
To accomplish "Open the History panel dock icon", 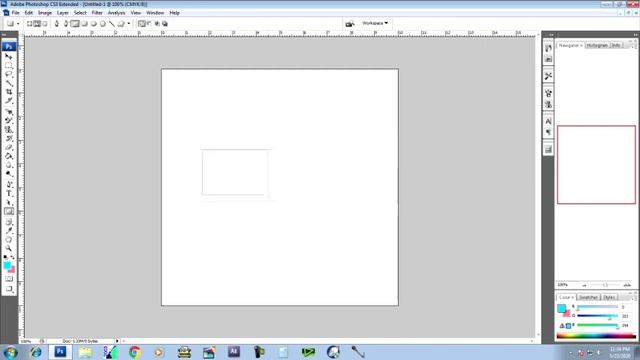I will point(548,48).
